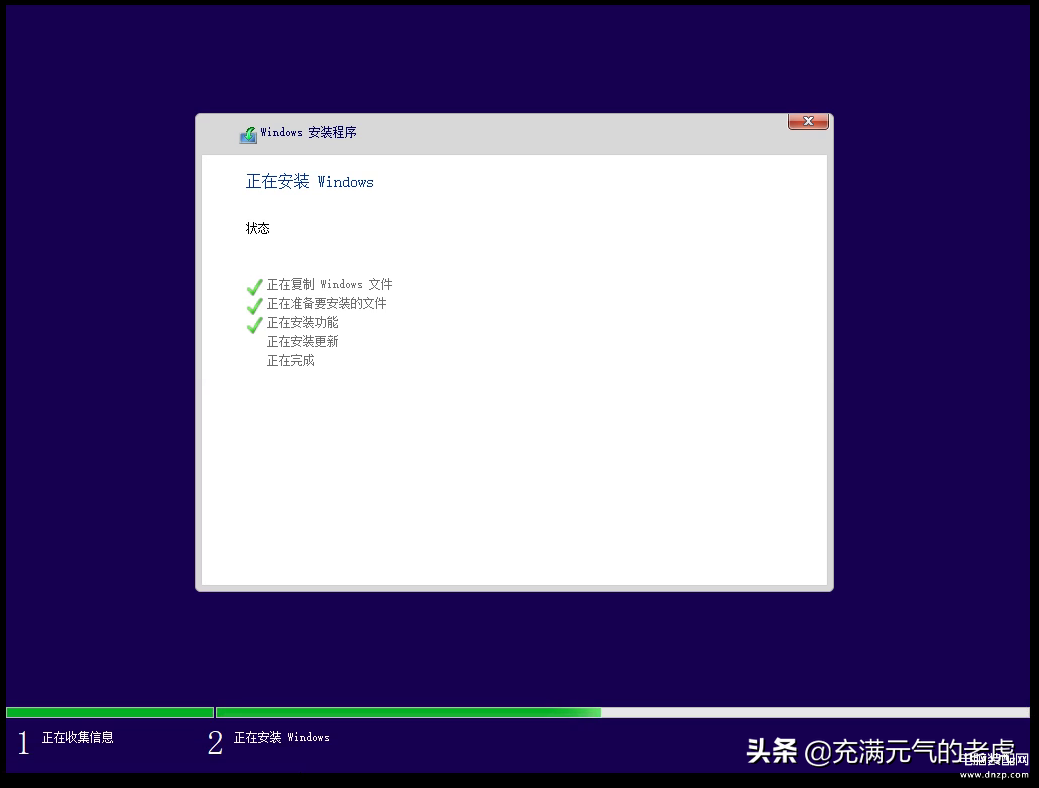Click the 状态 label
1039x788 pixels.
tap(257, 229)
